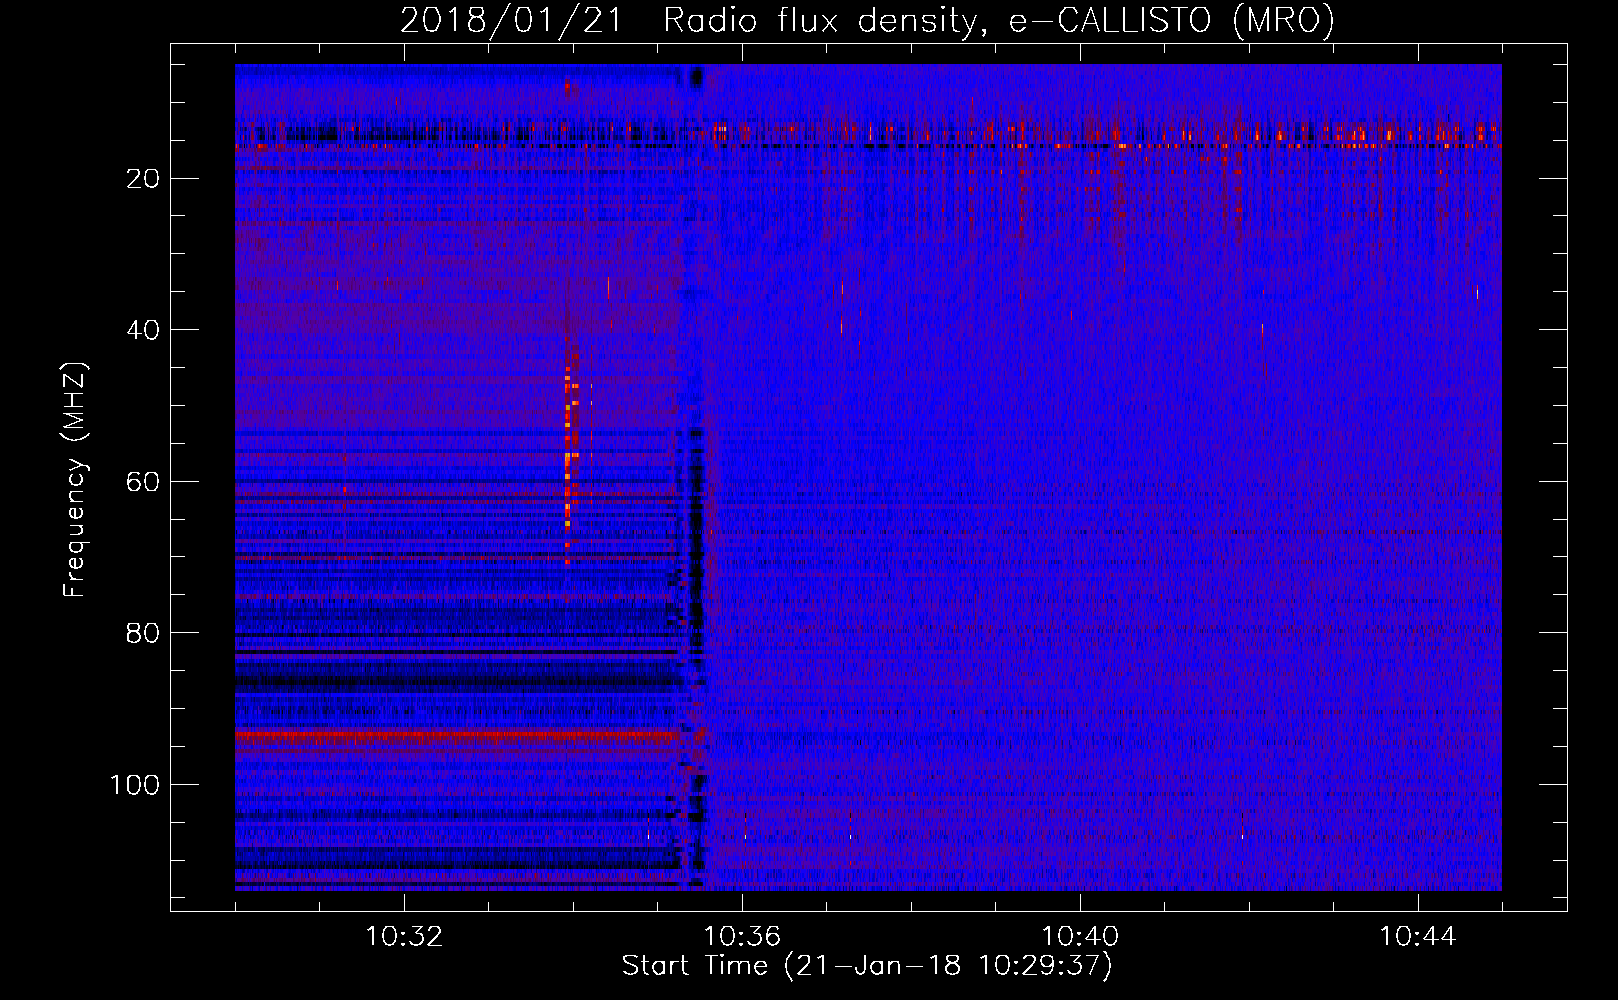Click the 40 MHz frequency tick label
The image size is (1618, 1000).
coord(143,330)
